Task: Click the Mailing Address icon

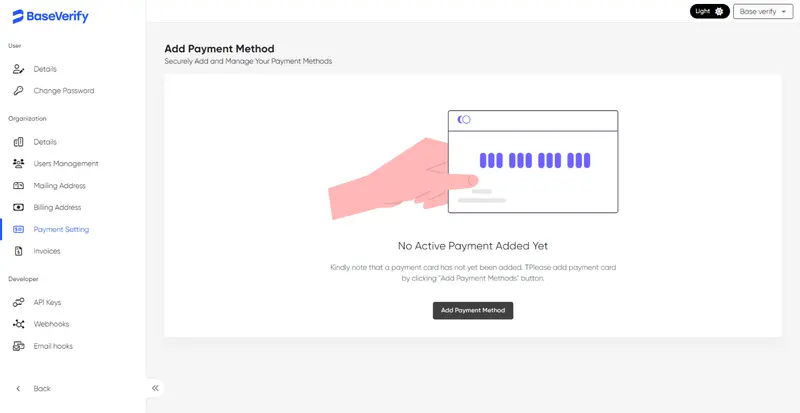Action: [x=18, y=186]
